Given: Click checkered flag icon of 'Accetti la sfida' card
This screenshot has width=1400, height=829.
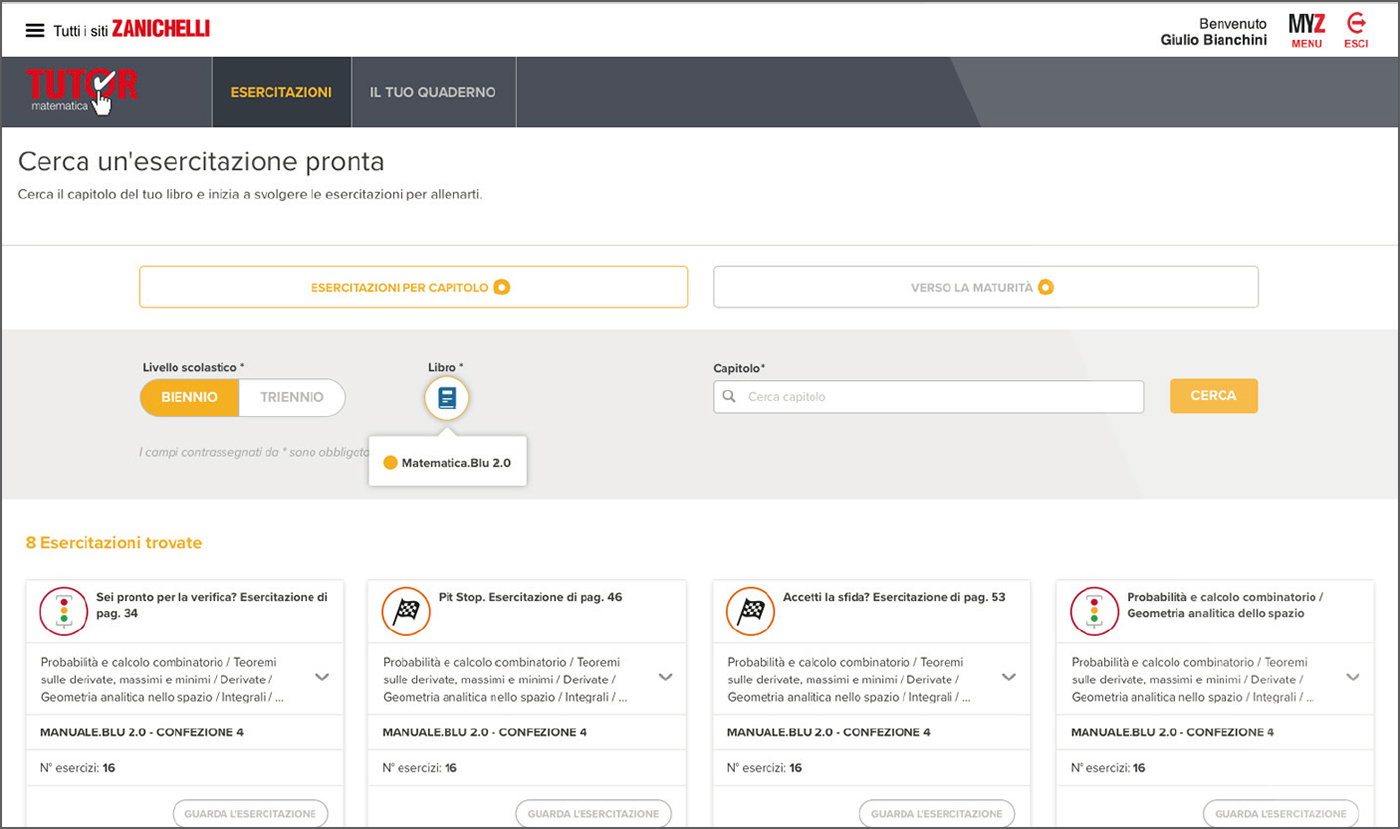Looking at the screenshot, I should click(x=750, y=610).
